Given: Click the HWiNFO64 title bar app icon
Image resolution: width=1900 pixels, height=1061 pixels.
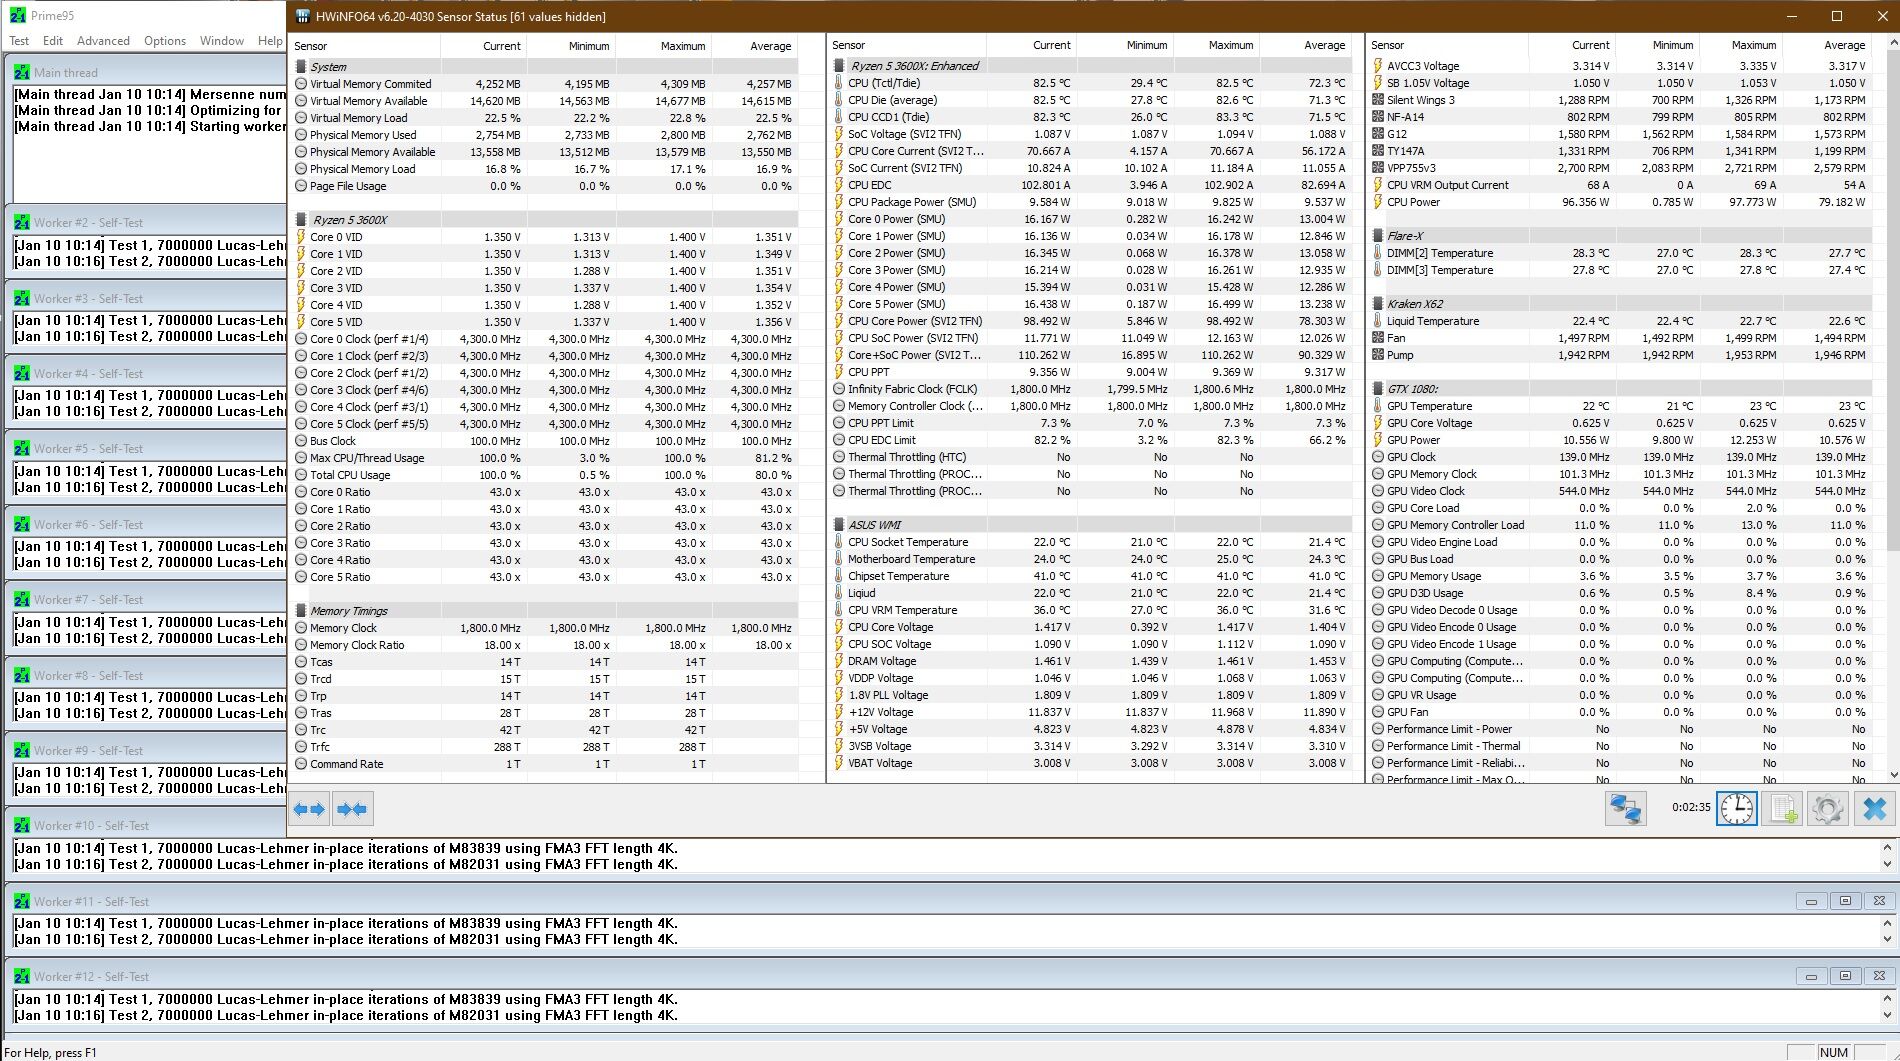Looking at the screenshot, I should tap(303, 16).
